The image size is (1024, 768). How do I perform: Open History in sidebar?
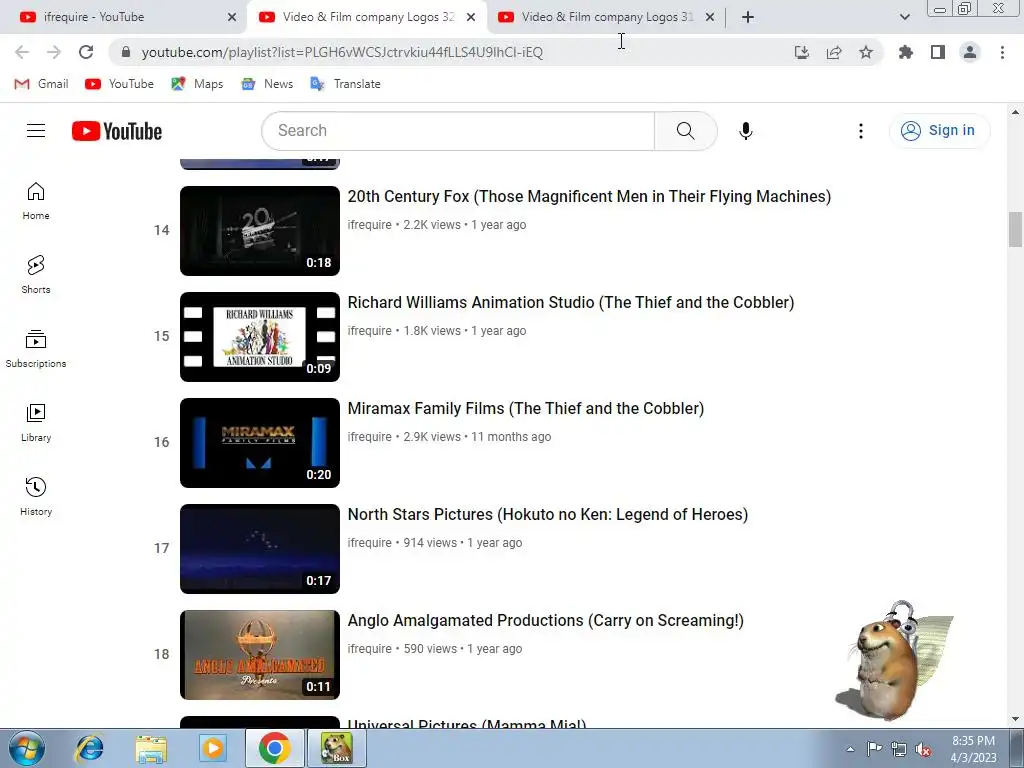[36, 497]
